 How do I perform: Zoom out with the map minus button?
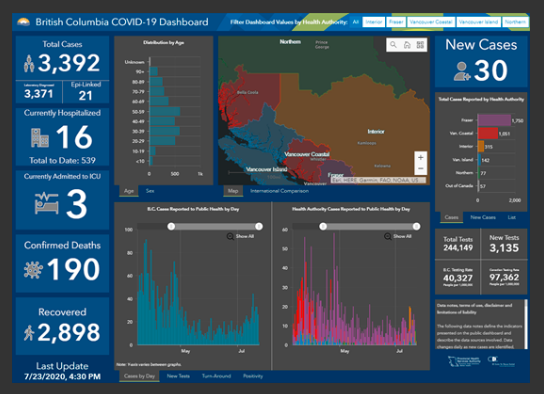(420, 169)
